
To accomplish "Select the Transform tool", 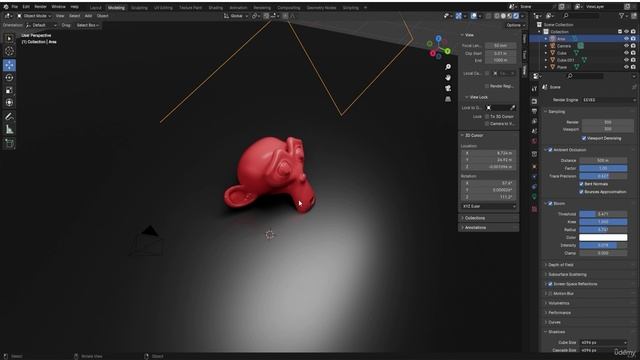I will click(9, 102).
